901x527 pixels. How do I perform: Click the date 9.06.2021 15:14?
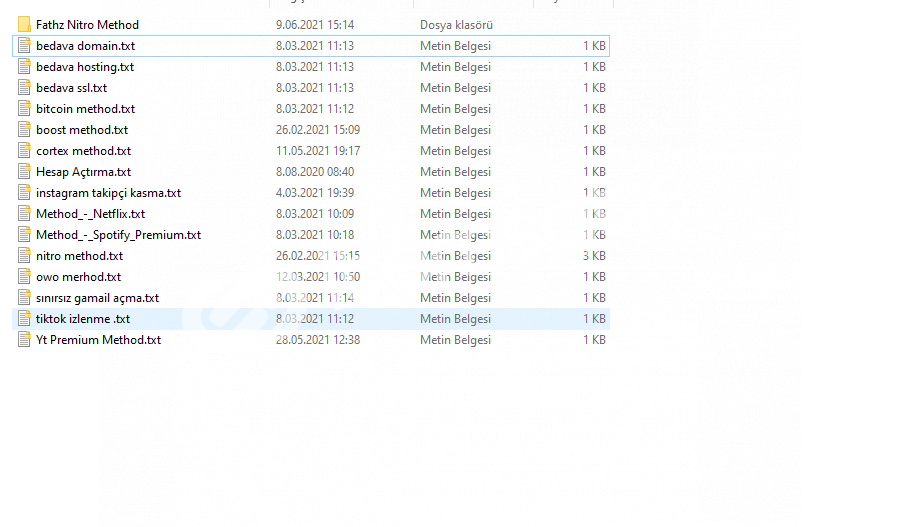(315, 25)
